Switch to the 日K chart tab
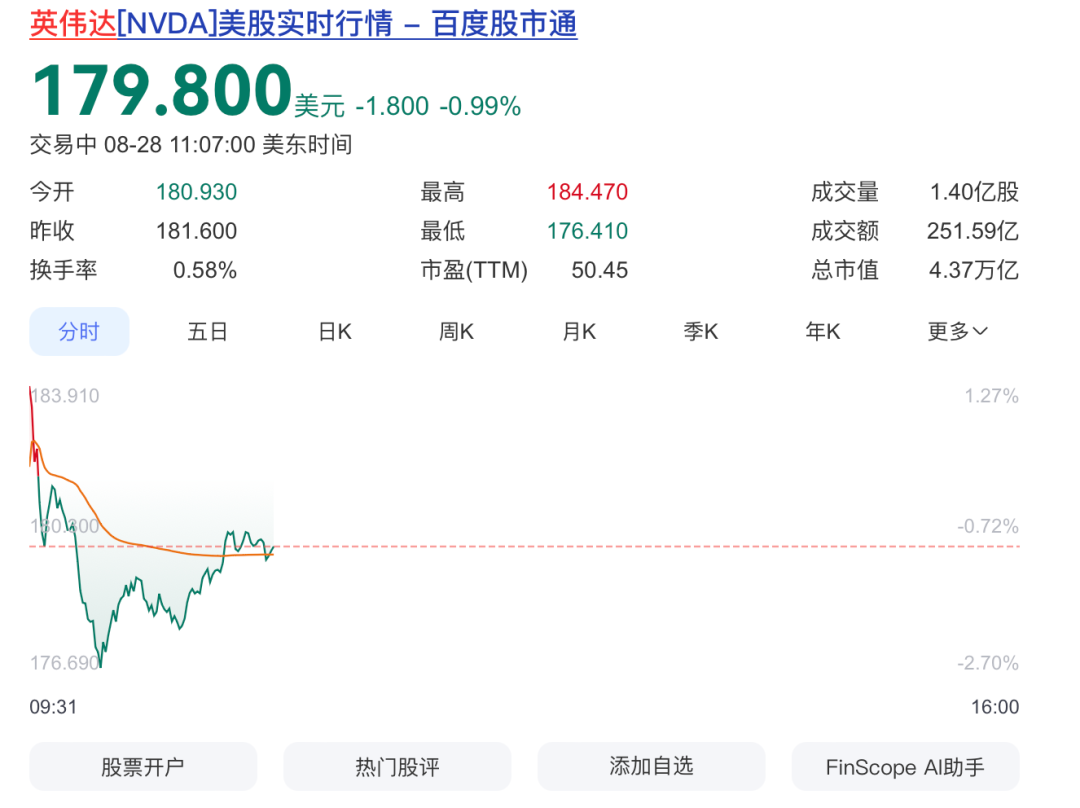The height and width of the screenshot is (808, 1080). (334, 332)
